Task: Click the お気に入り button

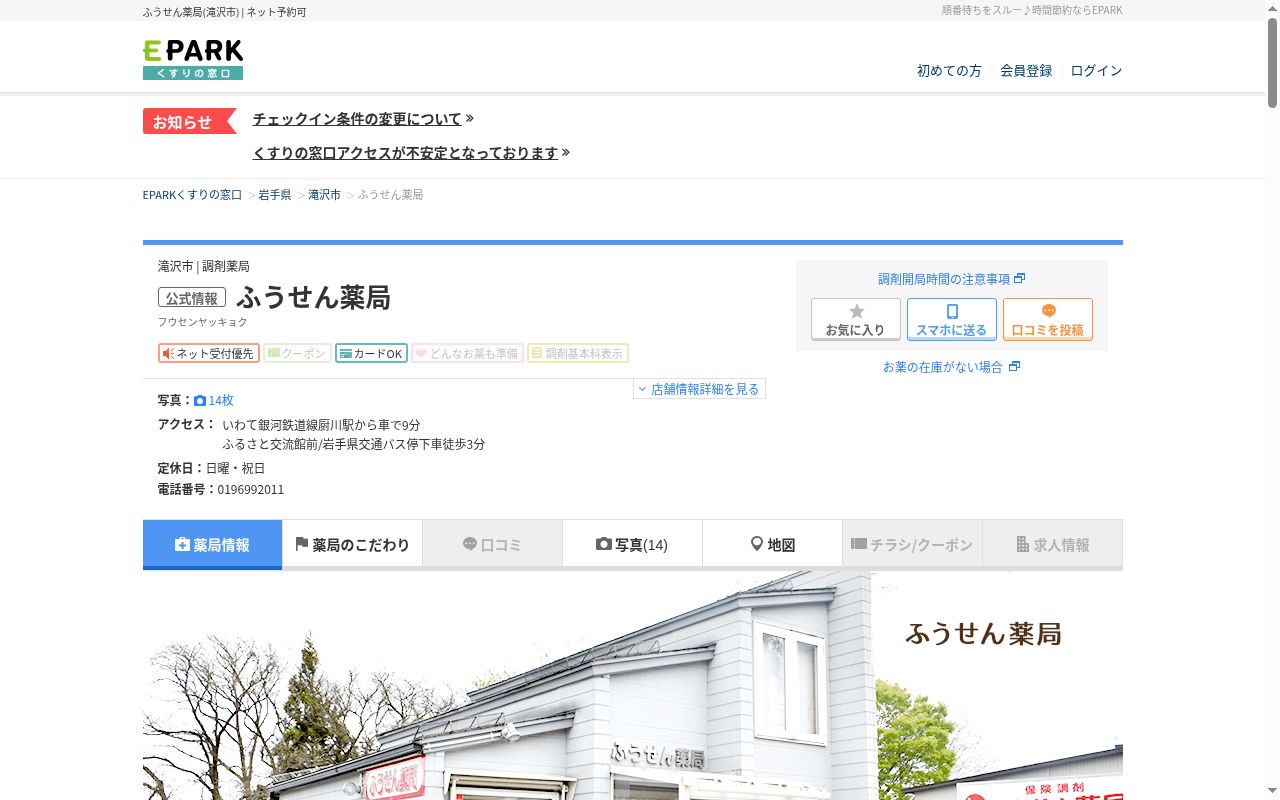Action: [856, 319]
